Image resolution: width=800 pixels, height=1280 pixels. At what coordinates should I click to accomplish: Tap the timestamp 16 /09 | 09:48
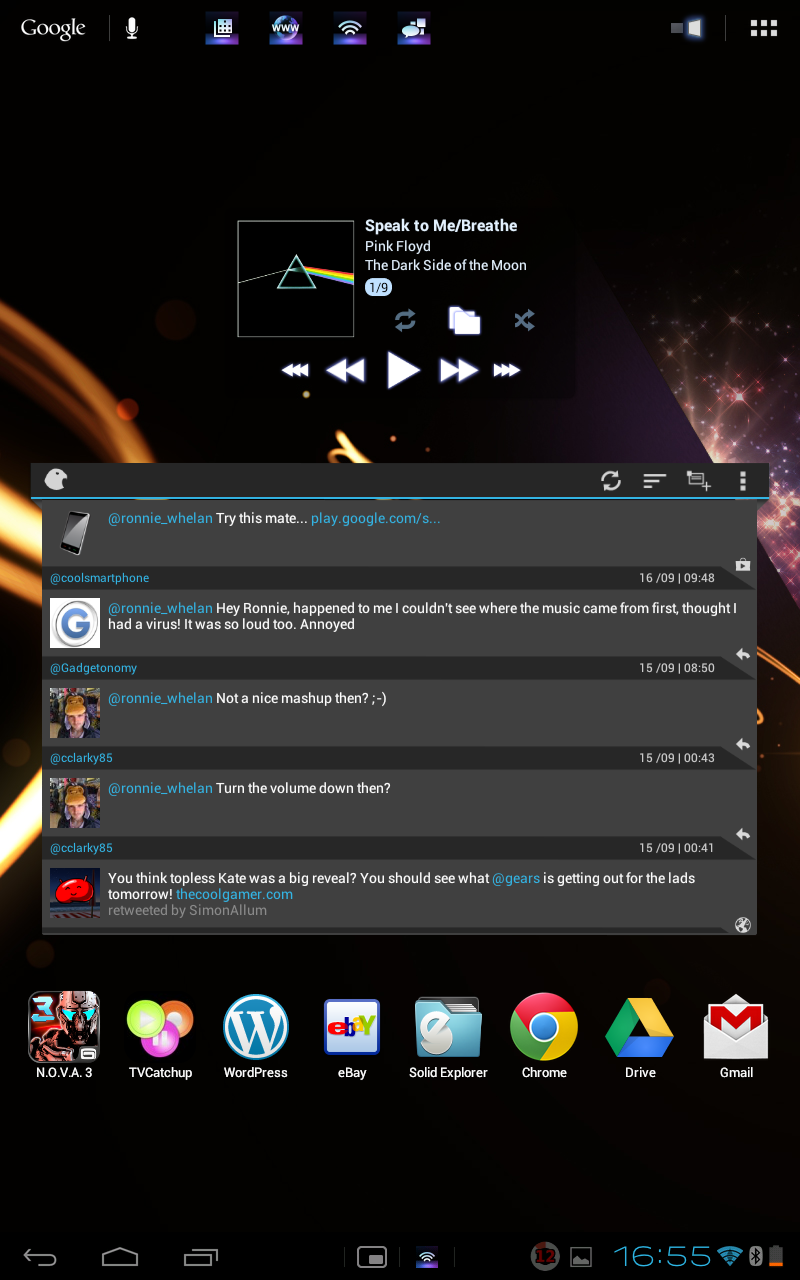[677, 578]
